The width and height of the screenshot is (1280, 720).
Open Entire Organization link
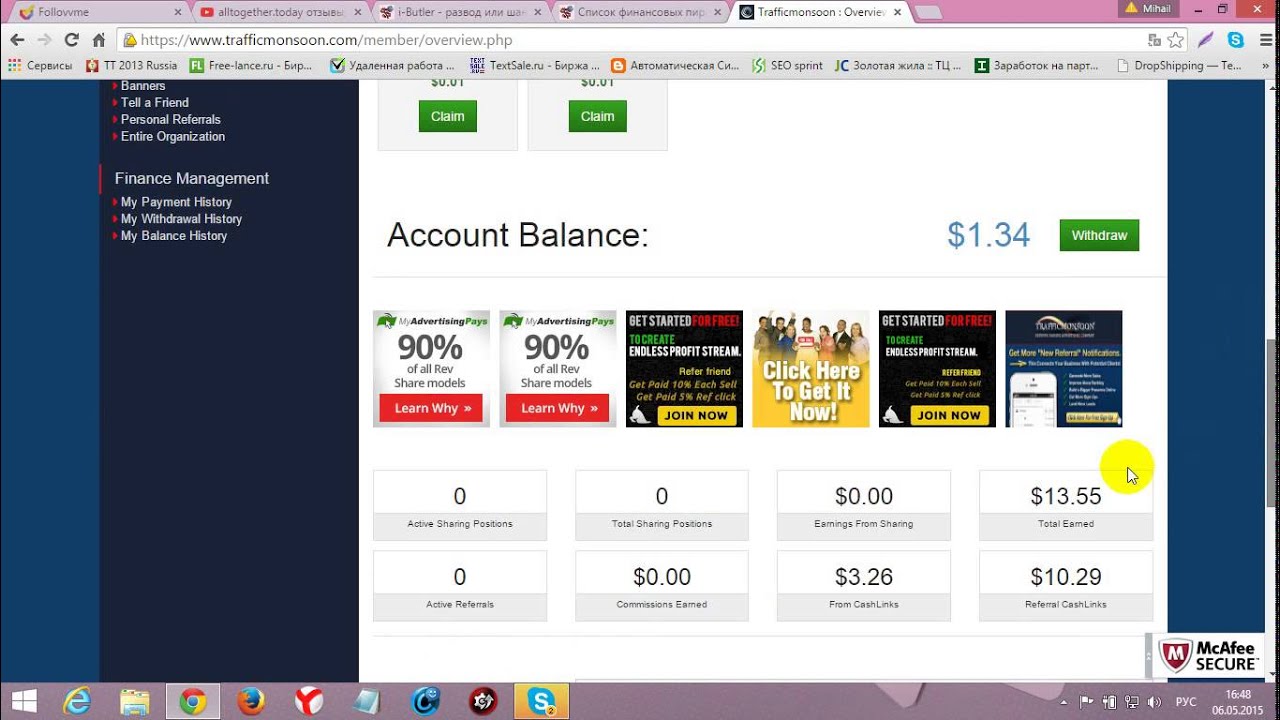(173, 136)
